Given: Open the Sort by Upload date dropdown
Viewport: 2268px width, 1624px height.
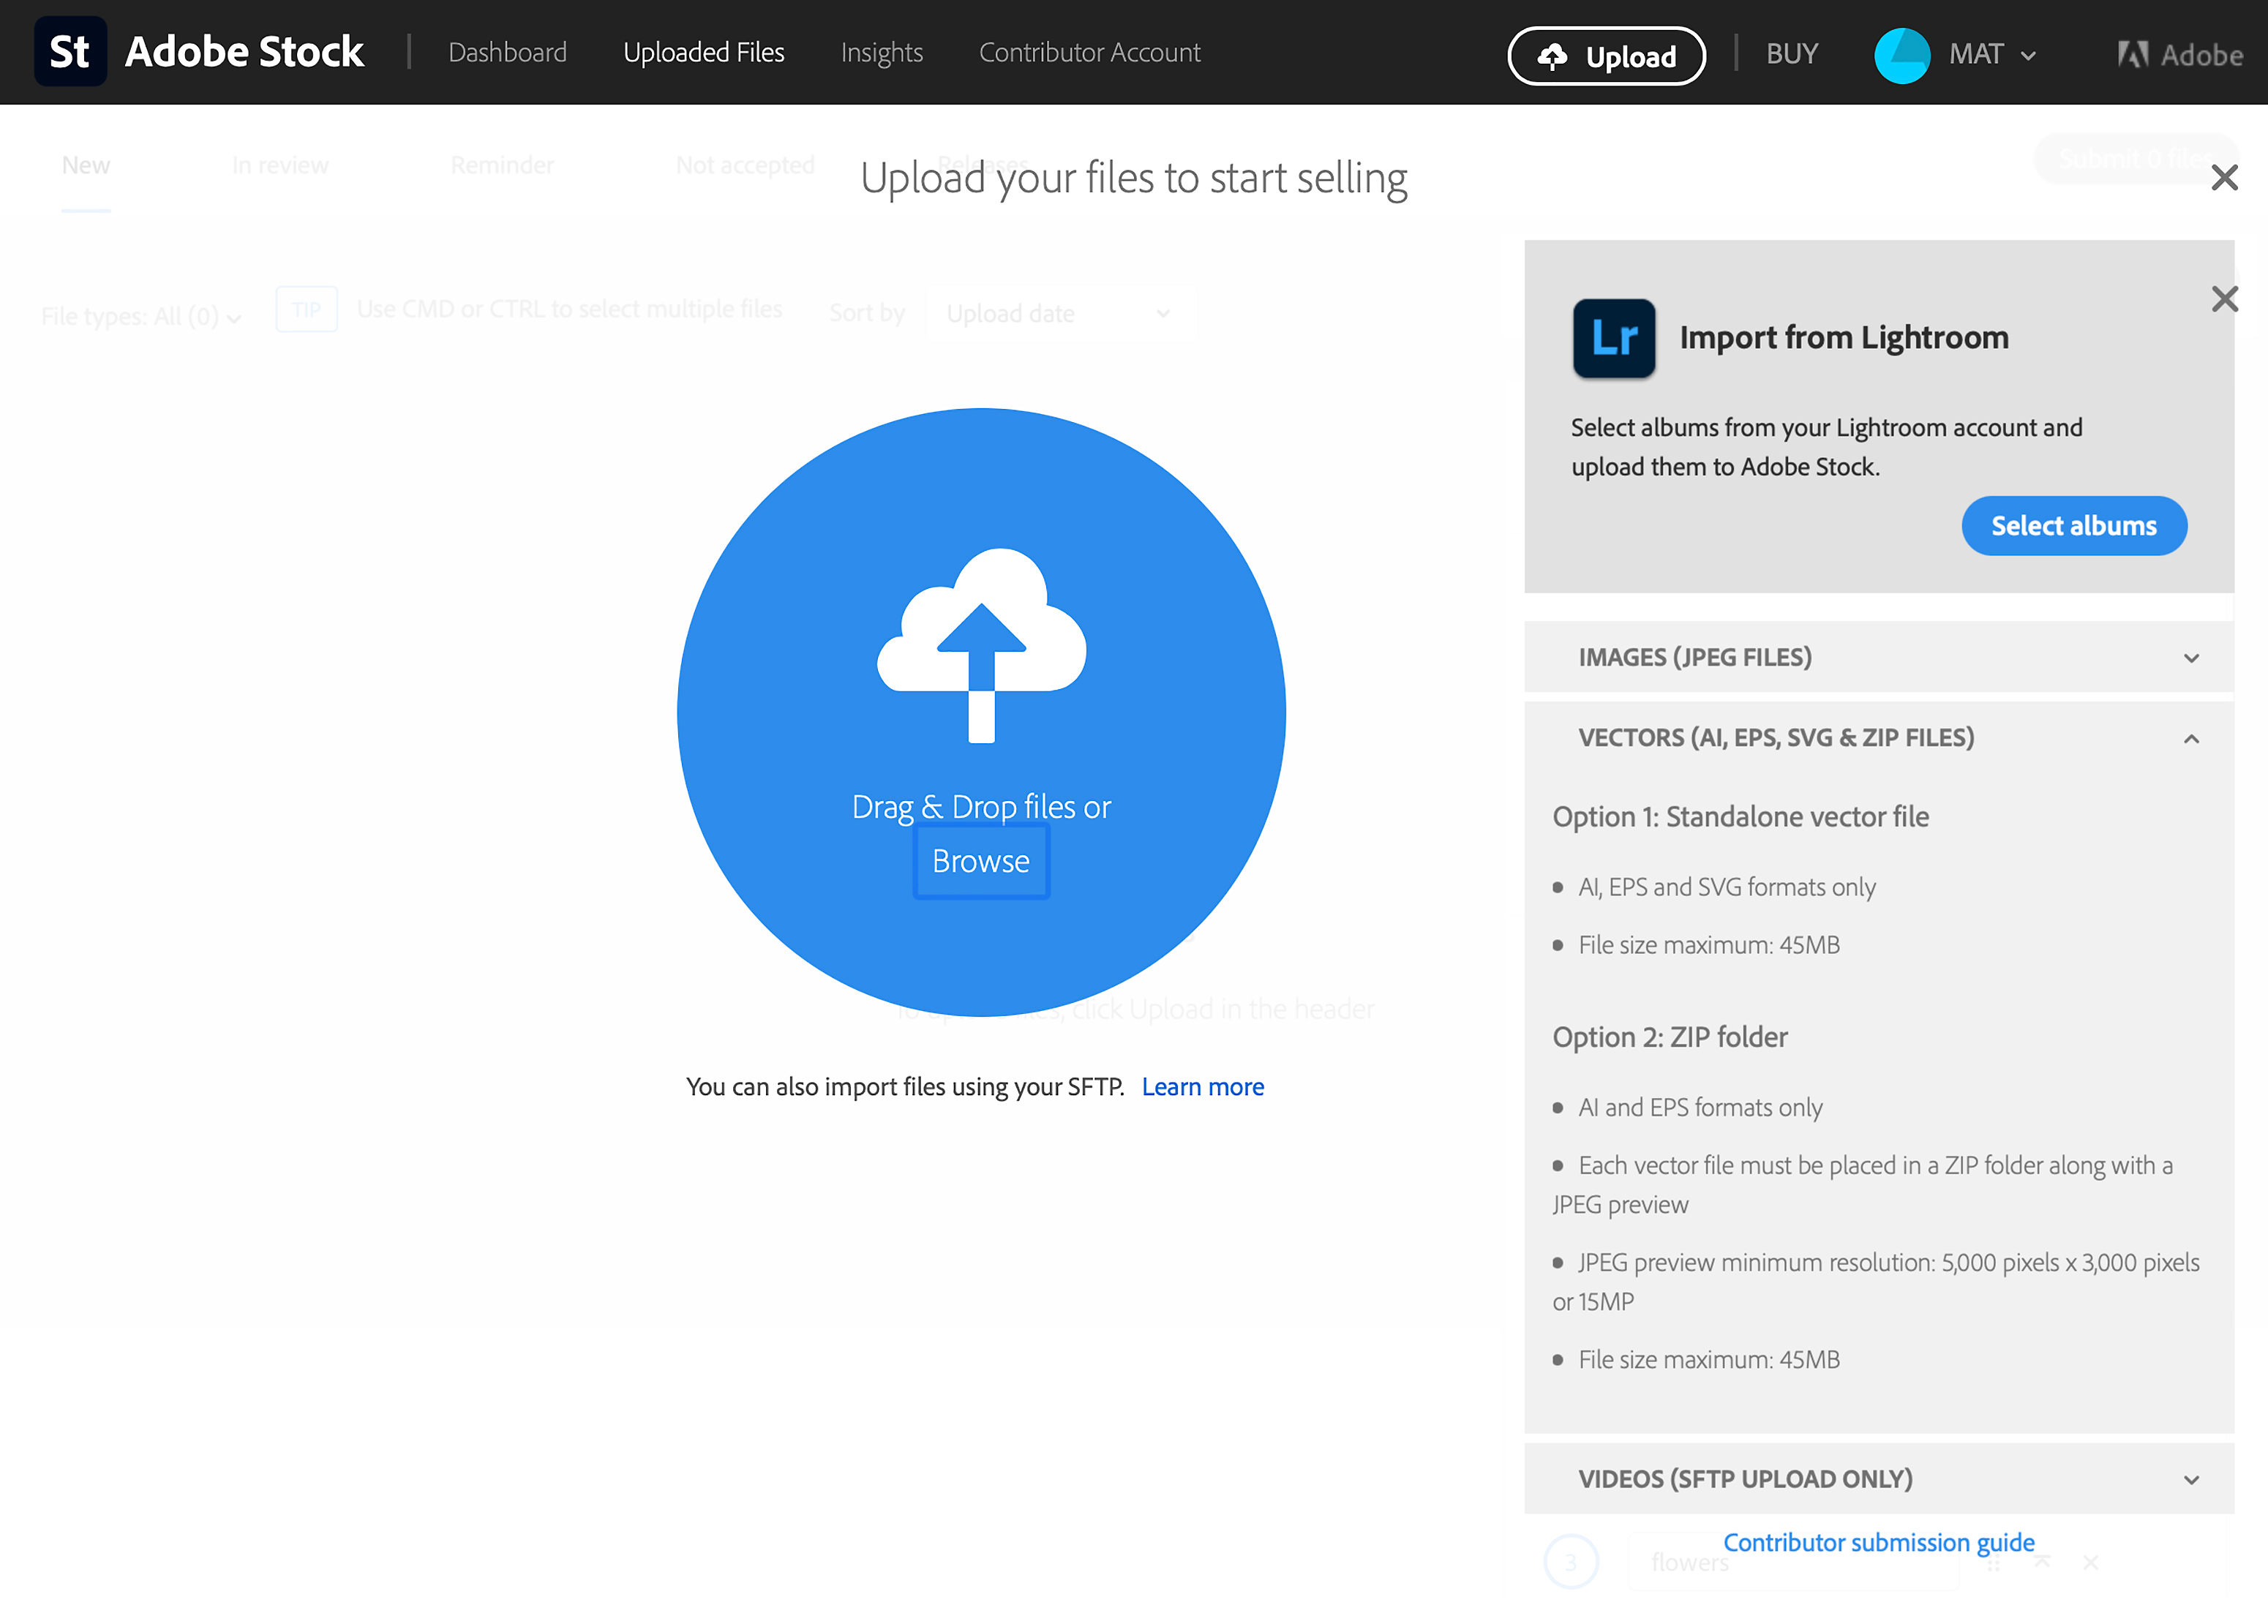Looking at the screenshot, I should (1055, 313).
